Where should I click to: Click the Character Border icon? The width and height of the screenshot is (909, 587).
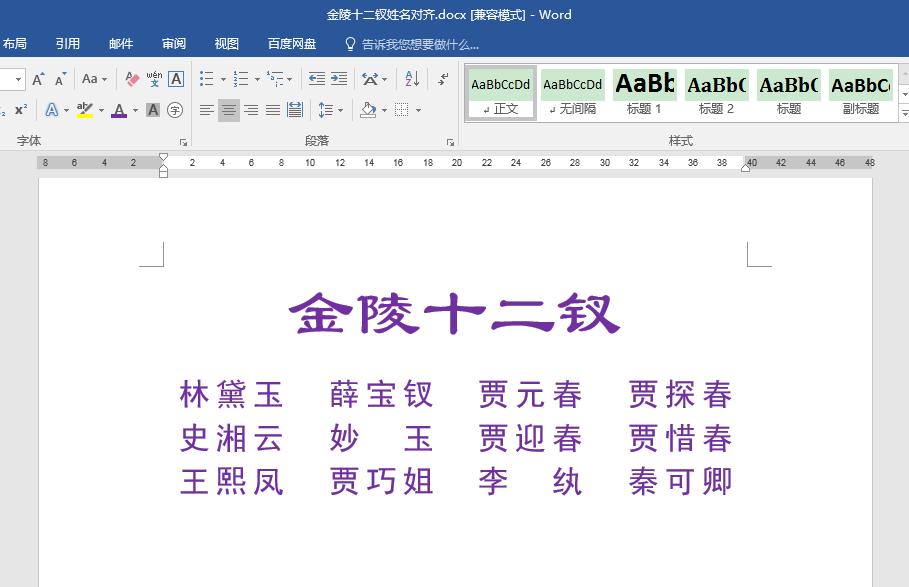coord(176,80)
